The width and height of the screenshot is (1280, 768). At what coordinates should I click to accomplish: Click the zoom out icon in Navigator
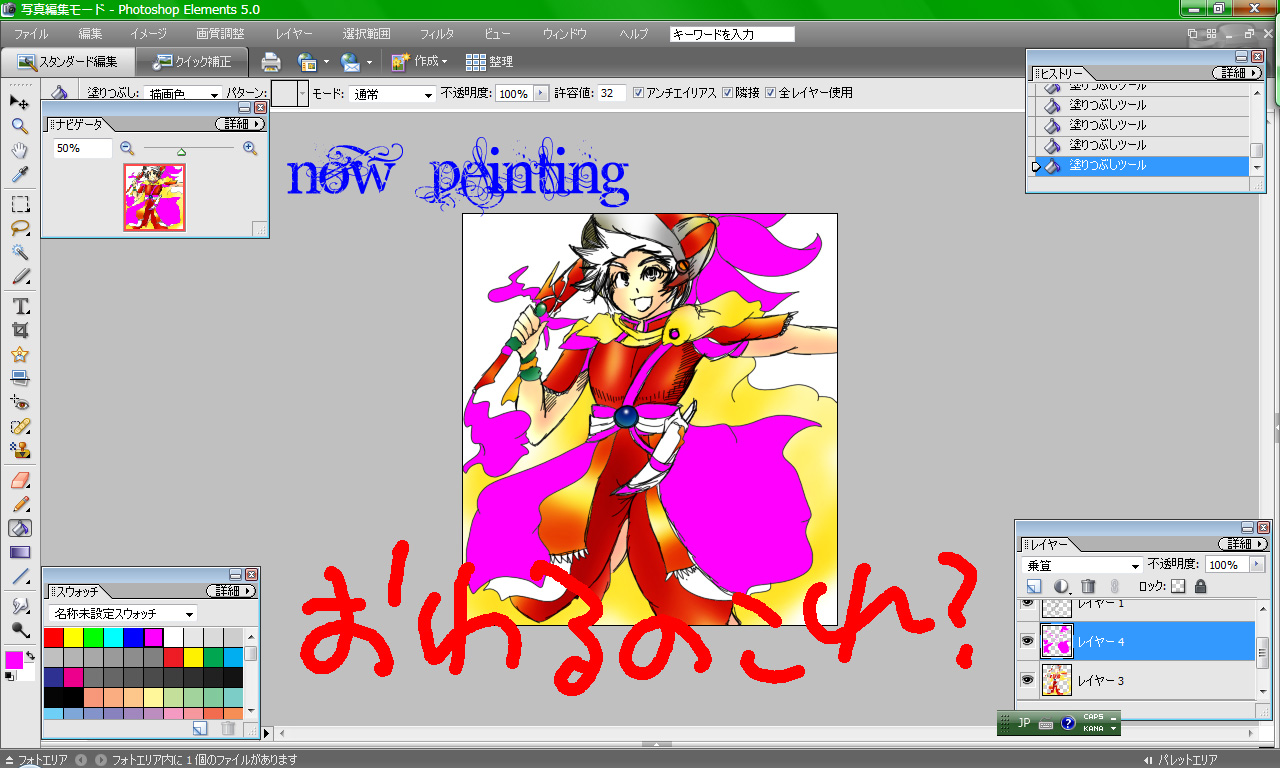click(x=127, y=148)
